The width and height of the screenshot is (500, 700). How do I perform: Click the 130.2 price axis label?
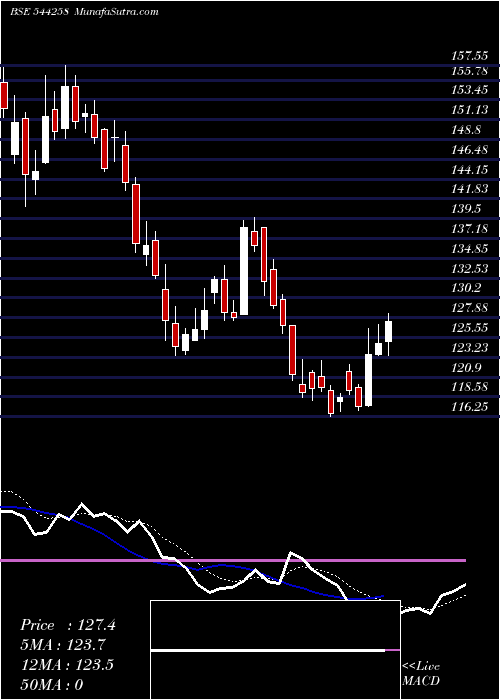tap(466, 288)
